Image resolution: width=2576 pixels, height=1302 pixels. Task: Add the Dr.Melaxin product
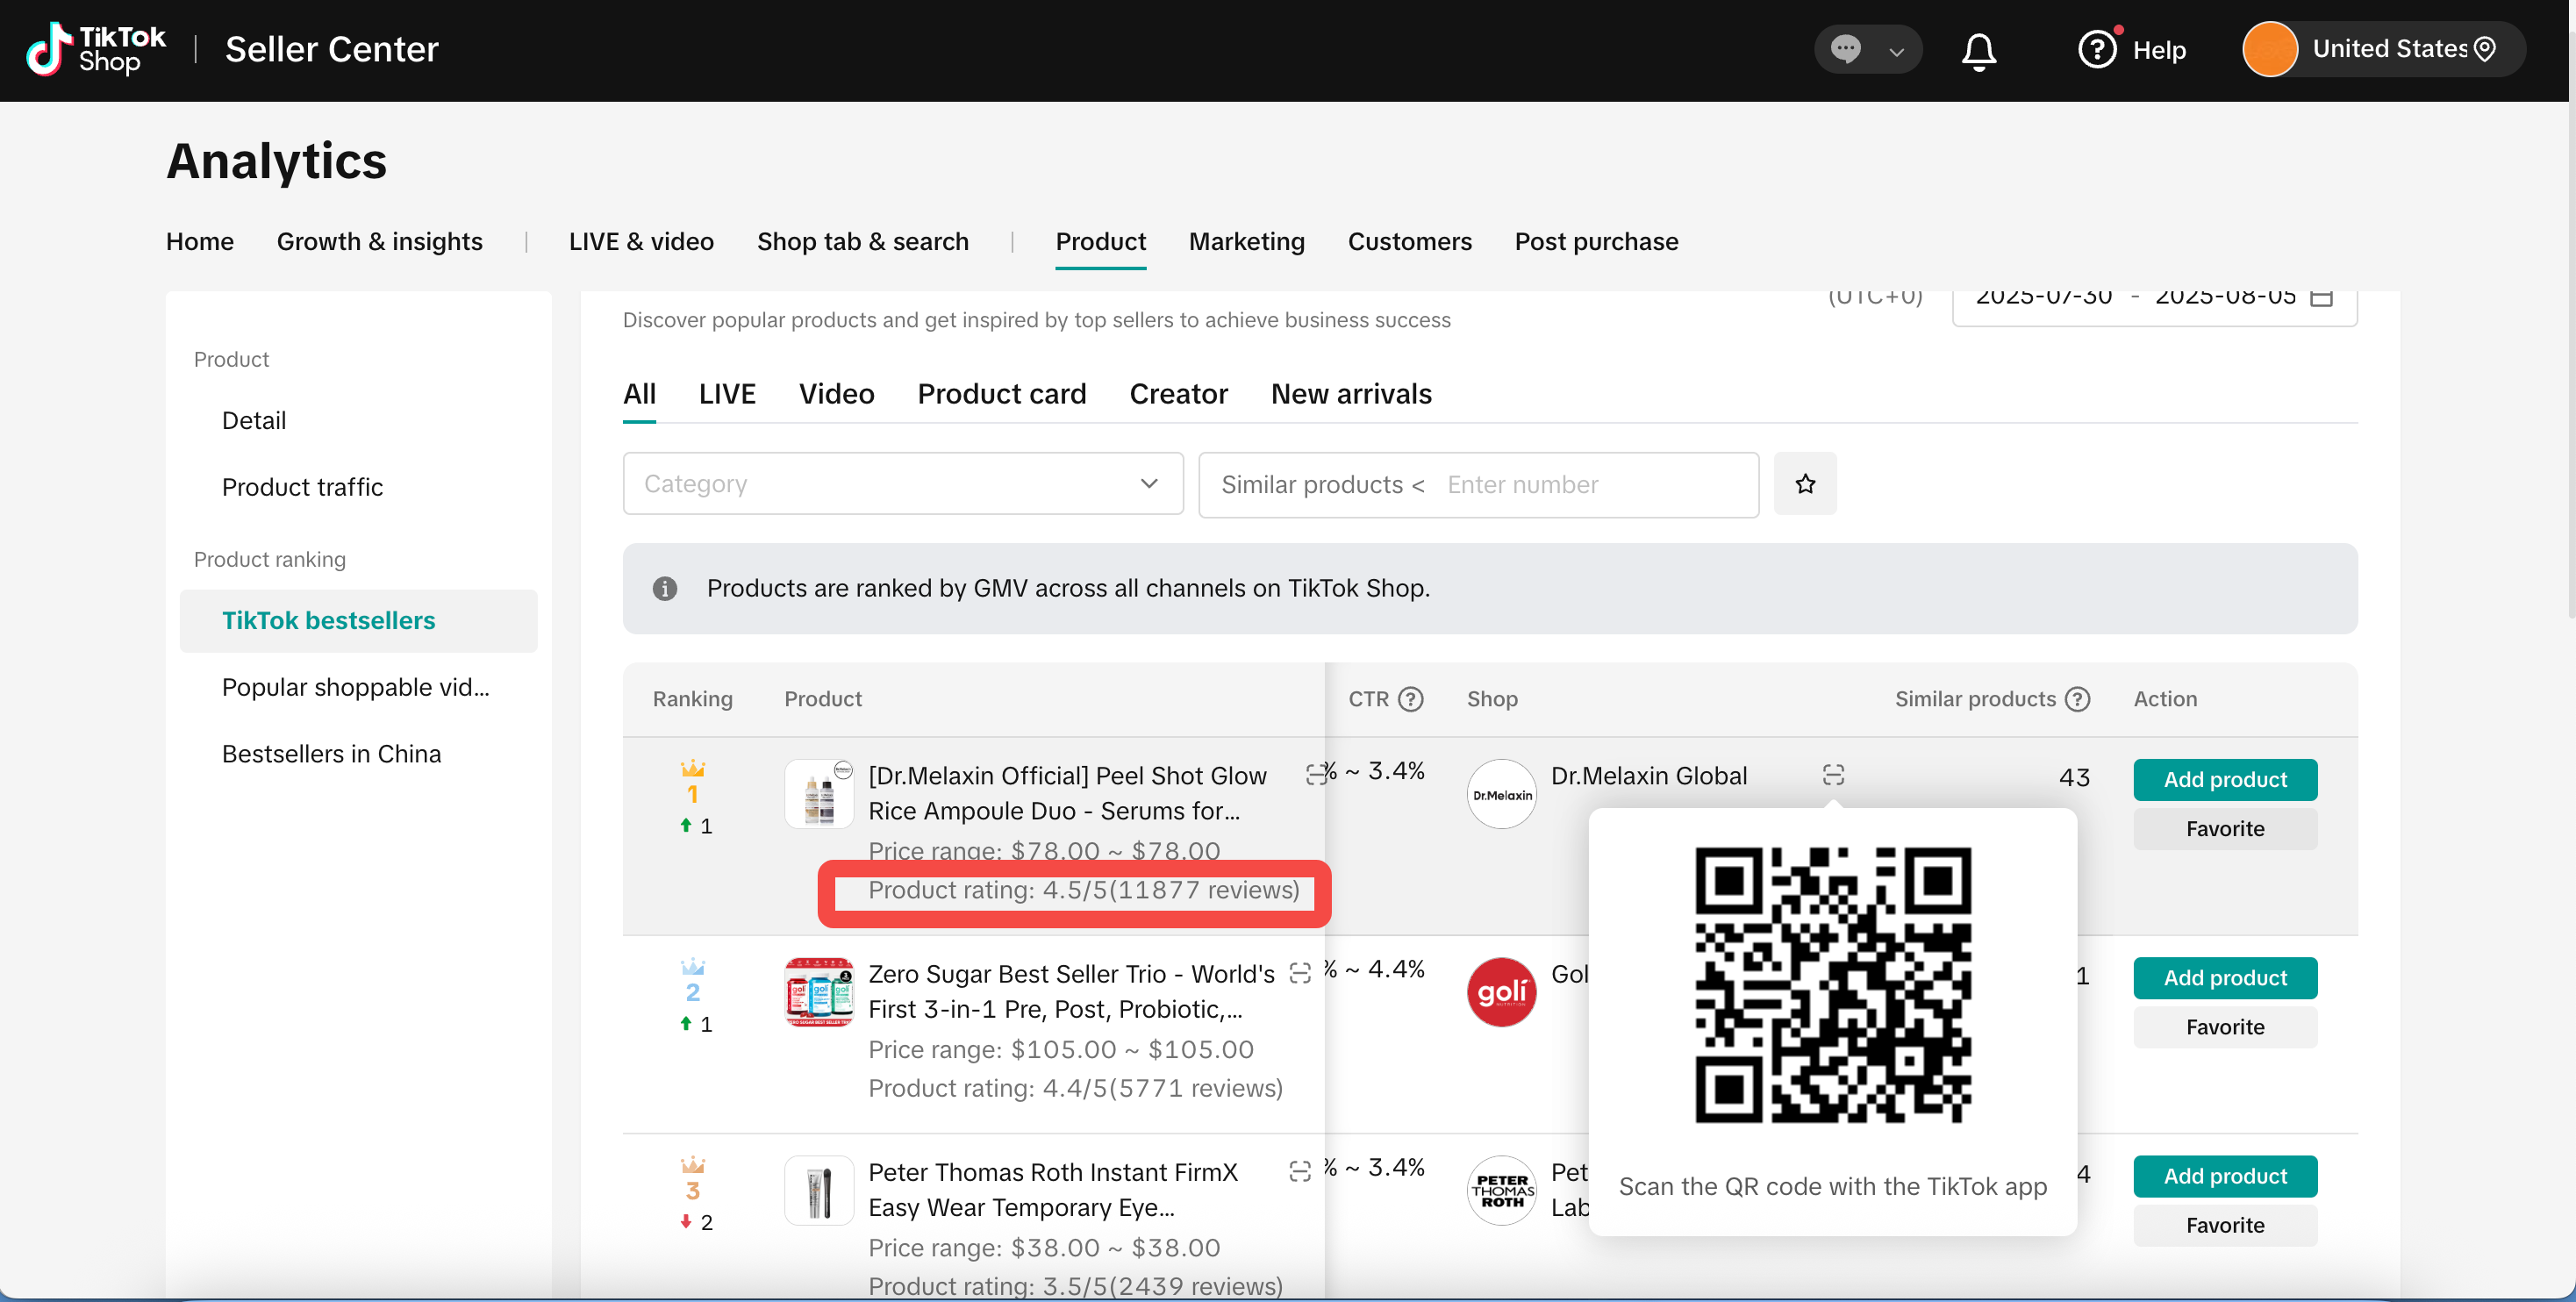click(x=2224, y=780)
